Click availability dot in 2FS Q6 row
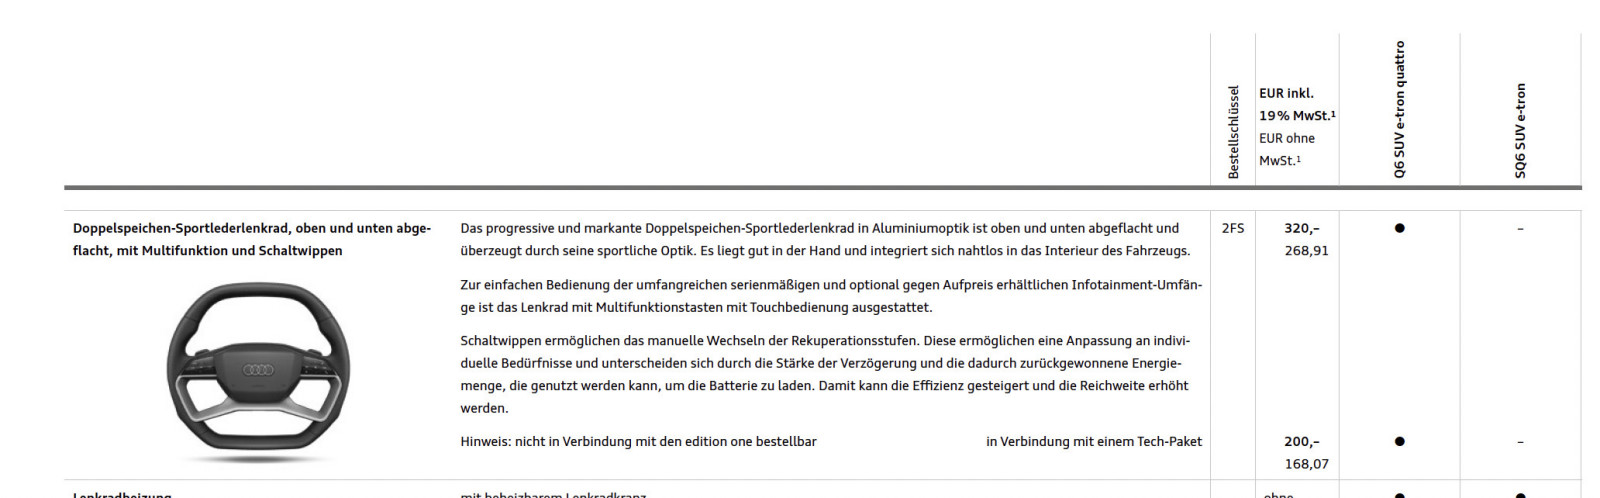This screenshot has height=498, width=1600. tap(1399, 228)
